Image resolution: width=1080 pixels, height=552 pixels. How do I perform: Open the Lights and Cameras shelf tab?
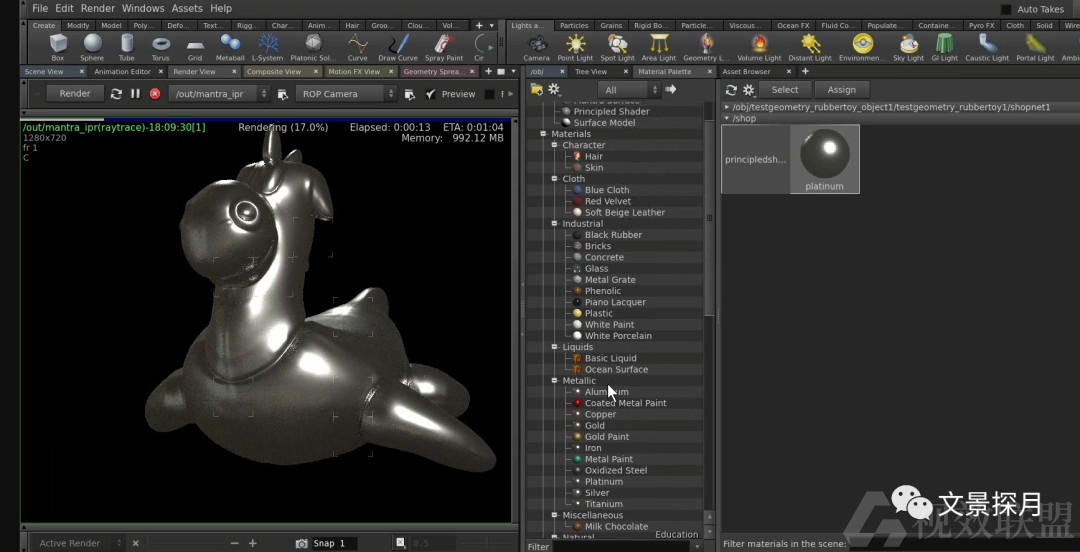tap(528, 25)
